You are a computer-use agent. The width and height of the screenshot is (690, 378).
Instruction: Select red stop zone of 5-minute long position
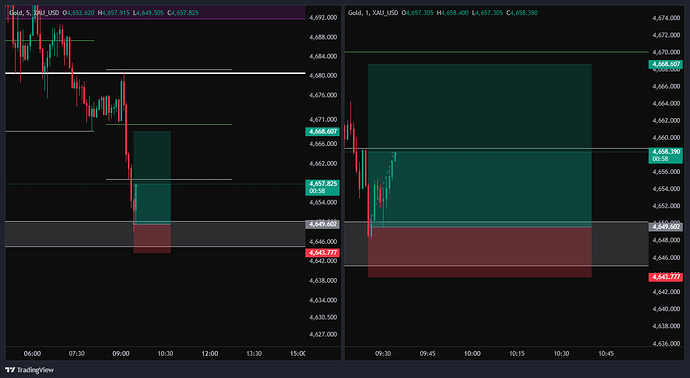[x=152, y=239]
